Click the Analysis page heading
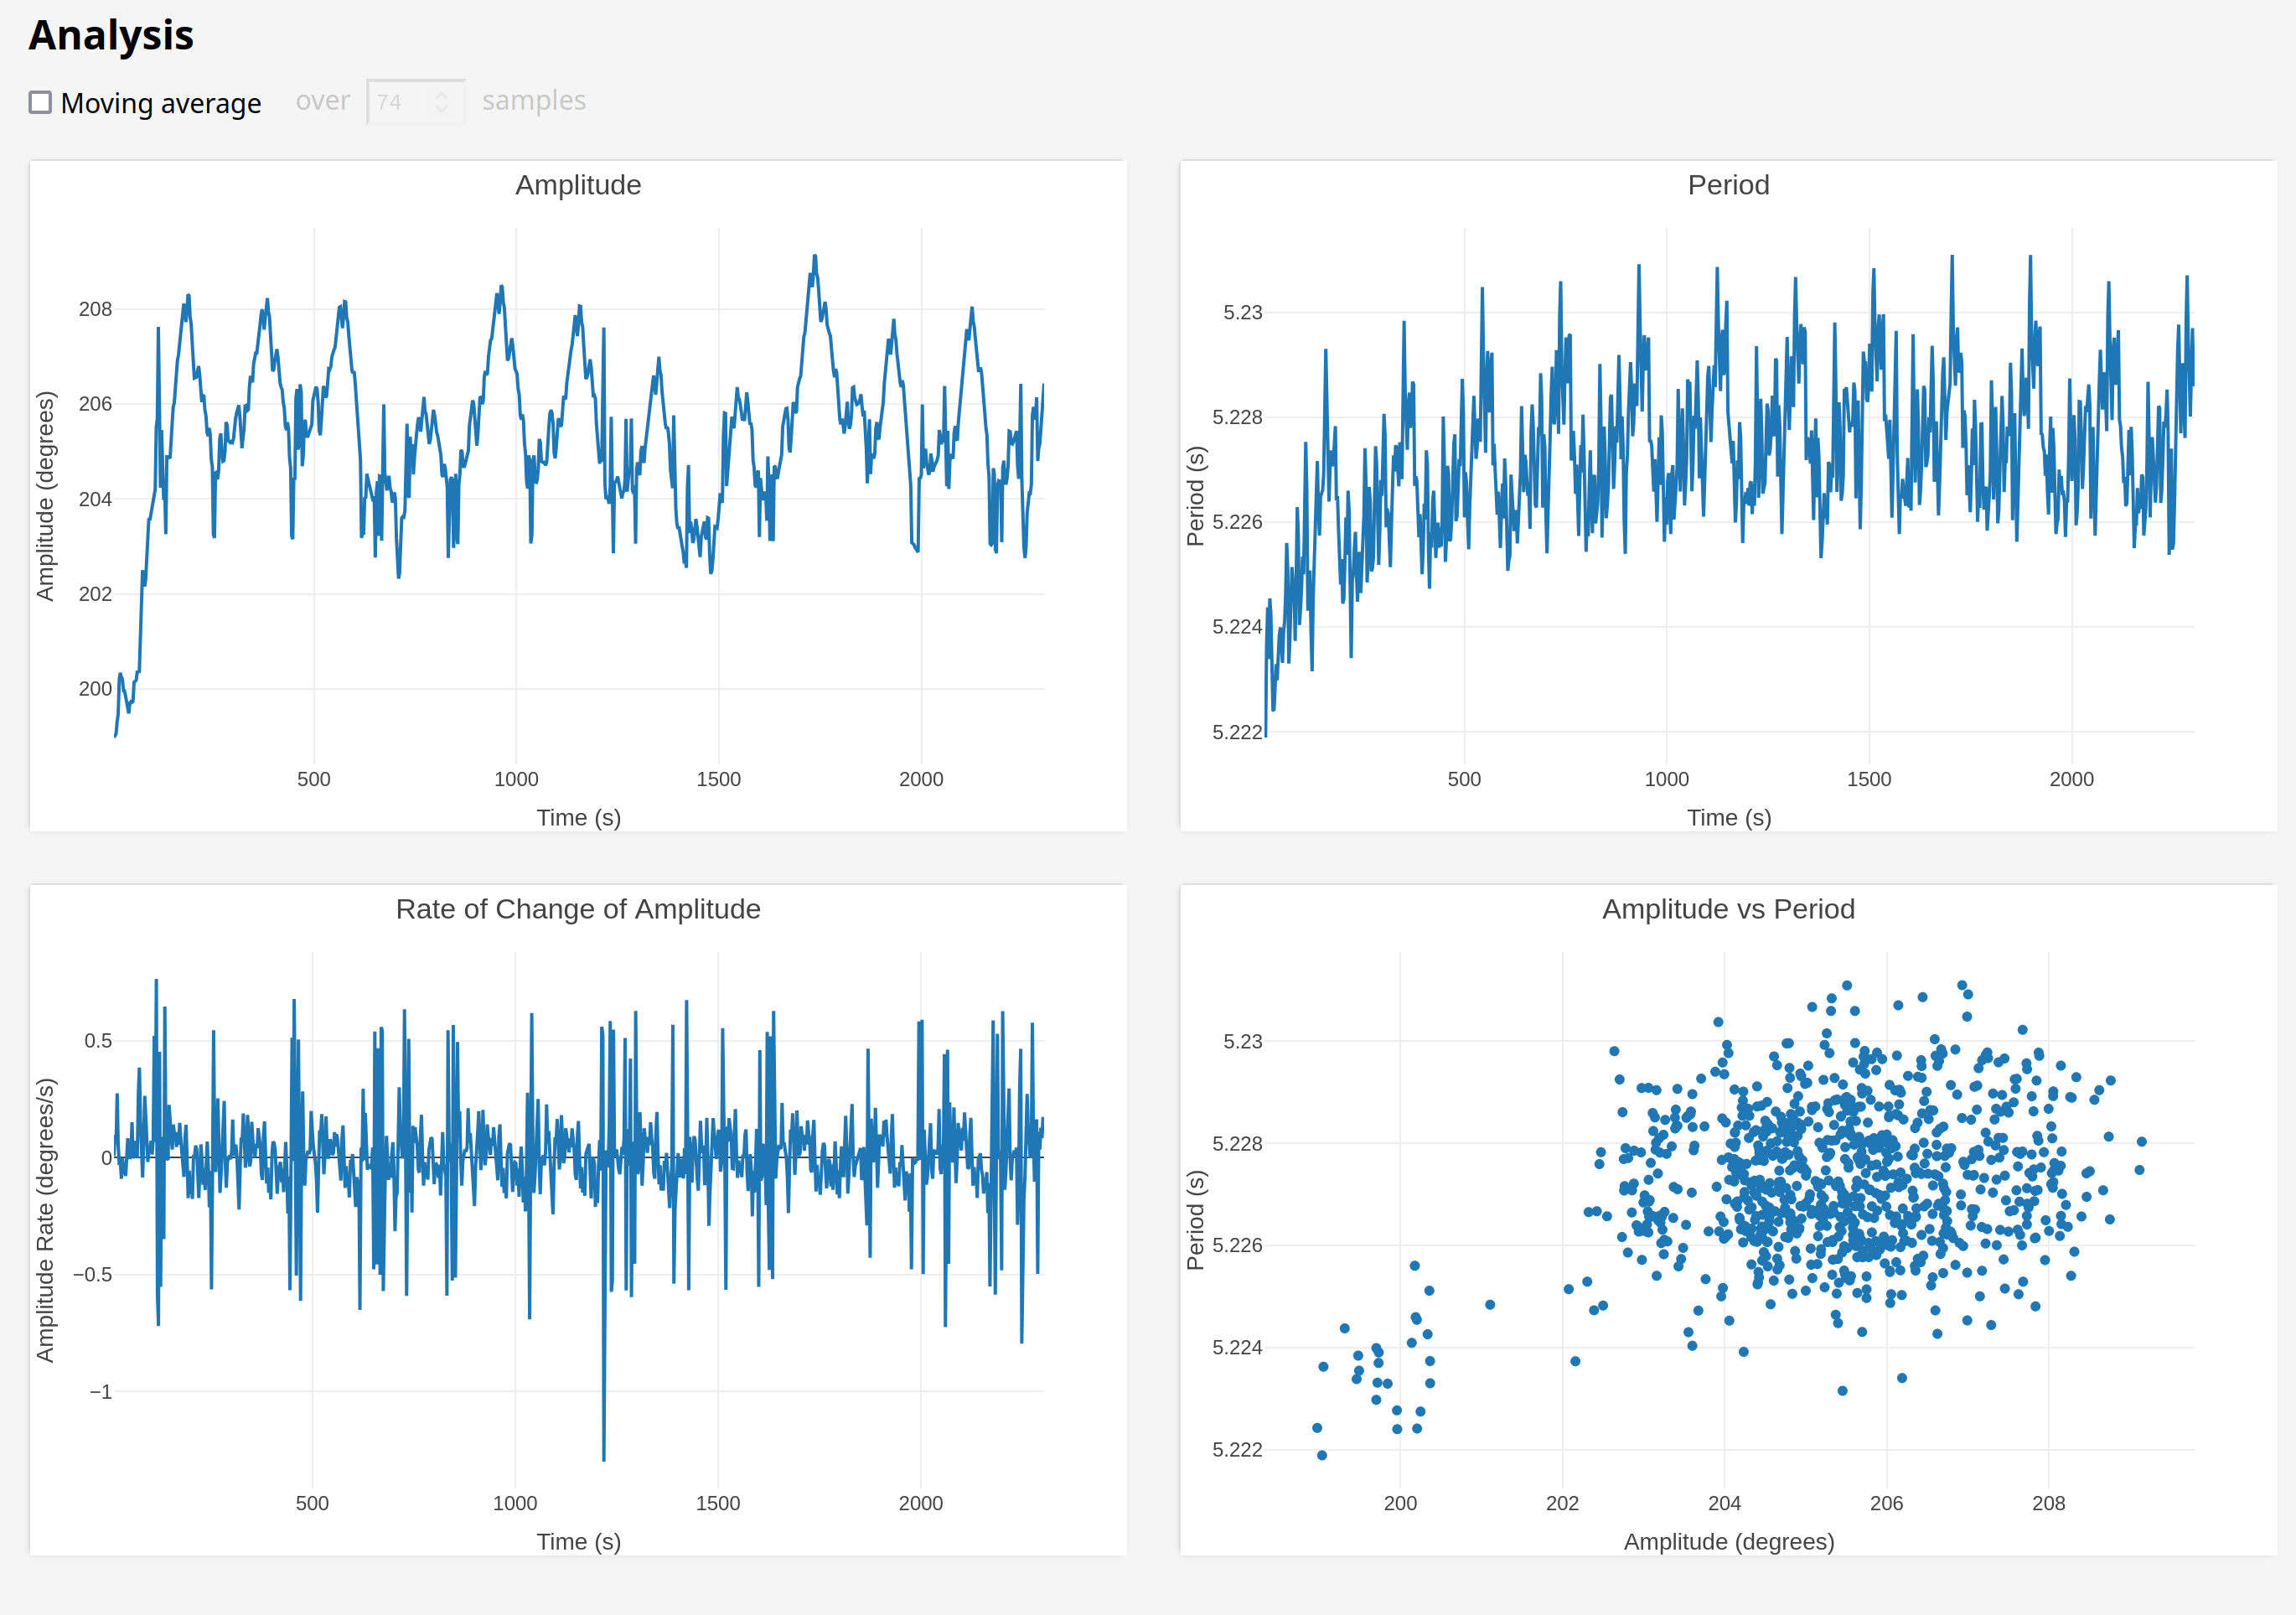Image resolution: width=2296 pixels, height=1615 pixels. tap(110, 35)
